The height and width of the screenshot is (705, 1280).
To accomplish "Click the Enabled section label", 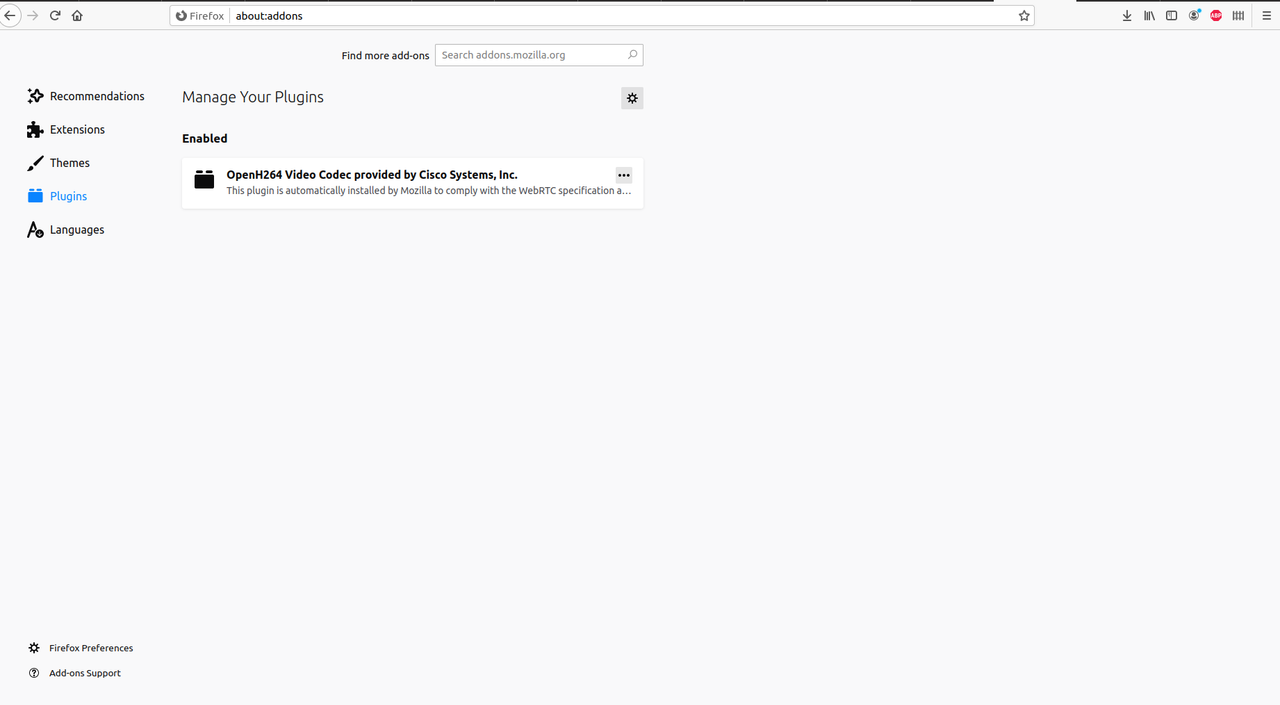I will point(205,139).
